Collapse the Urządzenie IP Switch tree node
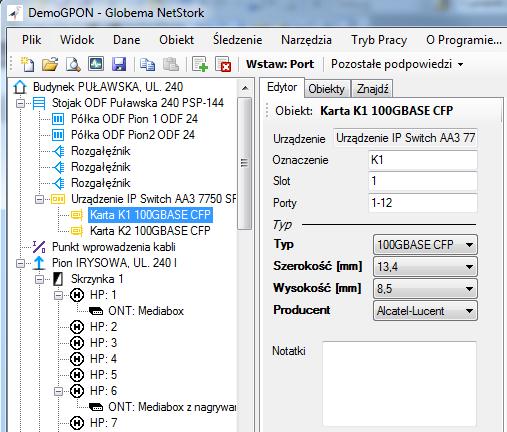The image size is (507, 432). [x=39, y=199]
